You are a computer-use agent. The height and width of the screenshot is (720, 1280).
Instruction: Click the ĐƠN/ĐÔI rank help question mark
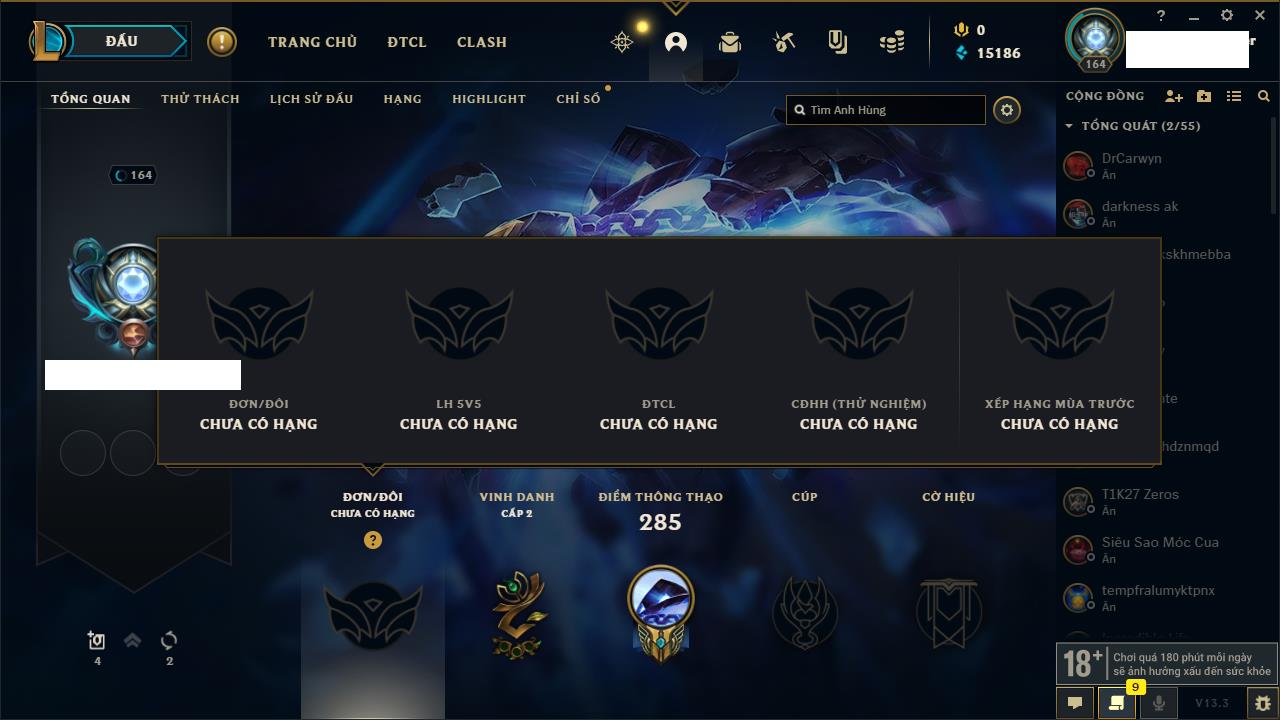[x=373, y=540]
